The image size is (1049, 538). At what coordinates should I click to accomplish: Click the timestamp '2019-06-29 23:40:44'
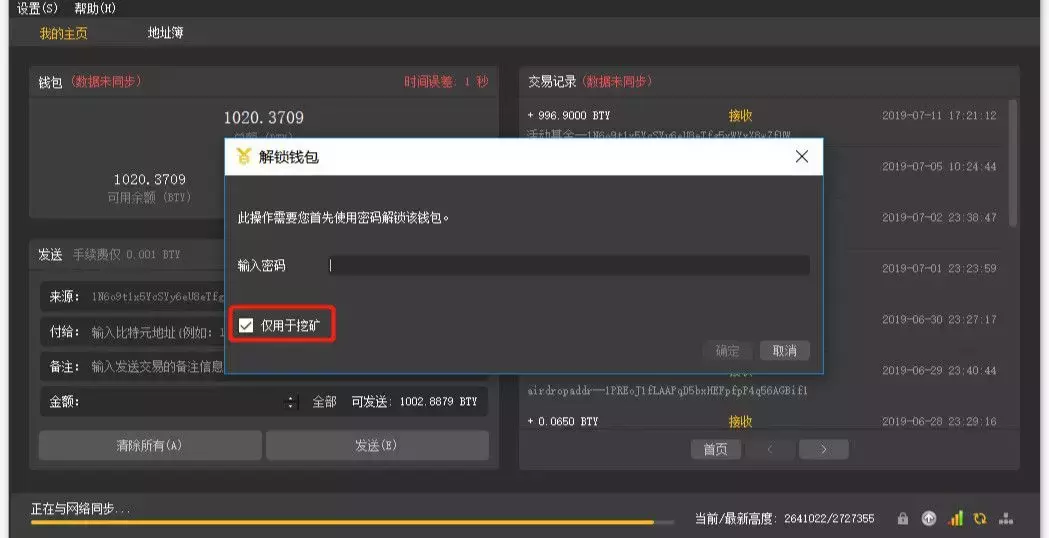[939, 371]
